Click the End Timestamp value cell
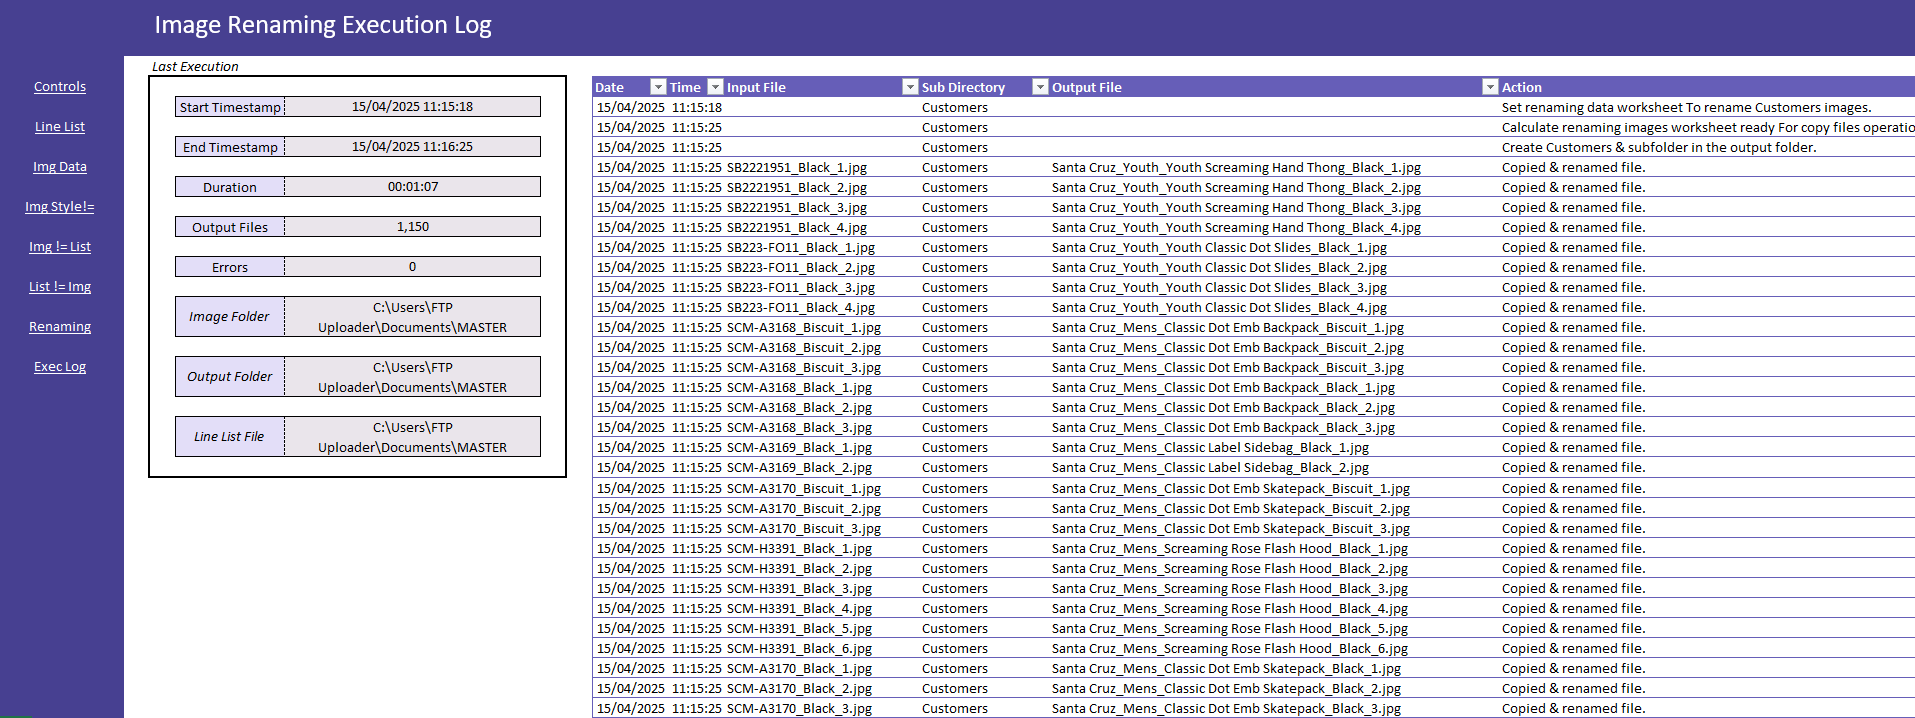The width and height of the screenshot is (1915, 718). click(412, 147)
